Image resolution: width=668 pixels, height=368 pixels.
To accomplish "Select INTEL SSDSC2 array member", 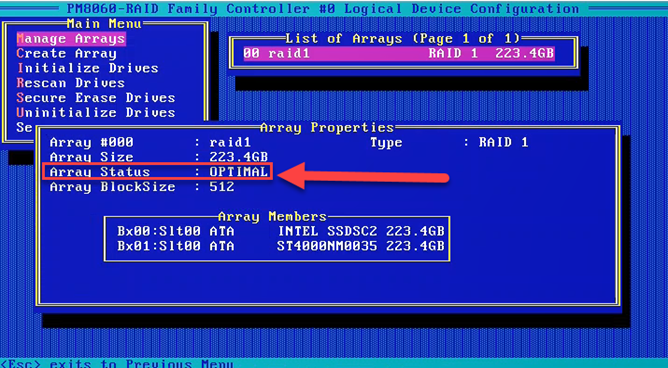I will coord(281,232).
